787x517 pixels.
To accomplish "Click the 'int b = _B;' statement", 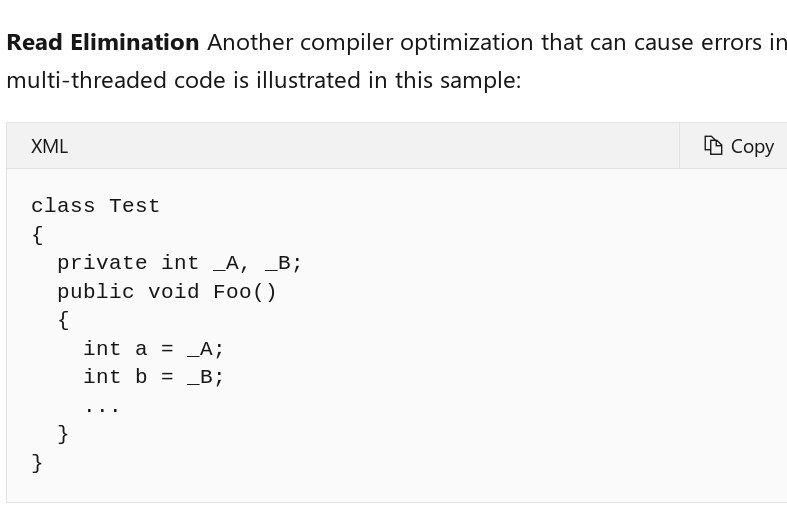I will tap(153, 377).
